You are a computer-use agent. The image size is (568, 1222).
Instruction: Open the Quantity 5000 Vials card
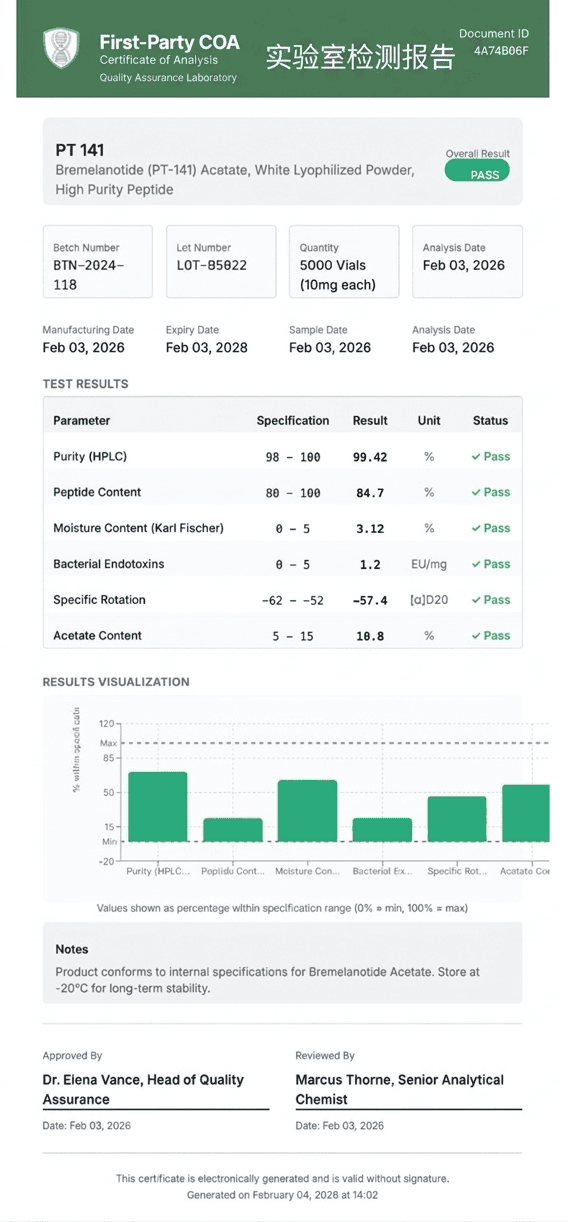[x=344, y=261]
